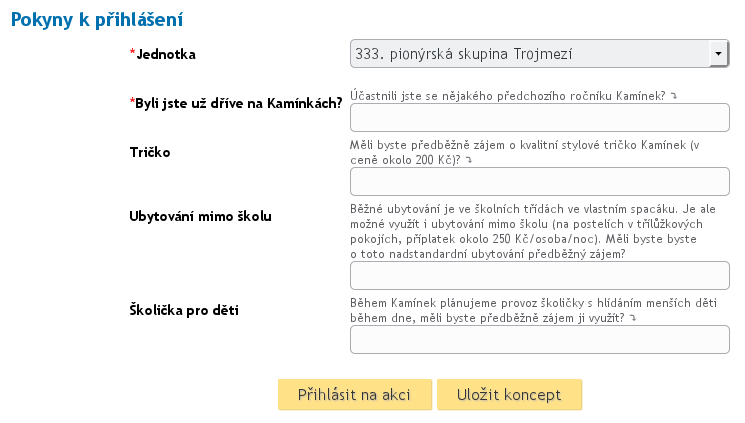Screen dimensions: 745x423
Task: Click the "Školička pro děti" label
Action: pos(190,309)
